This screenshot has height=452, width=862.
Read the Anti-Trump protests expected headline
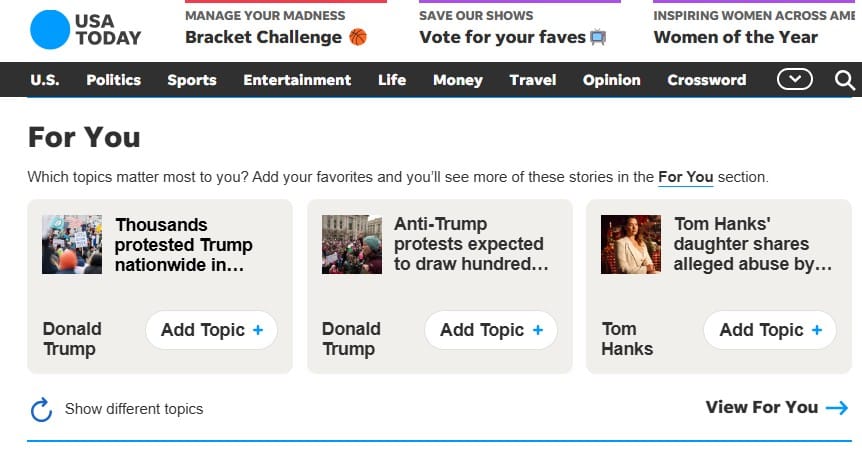pos(468,244)
